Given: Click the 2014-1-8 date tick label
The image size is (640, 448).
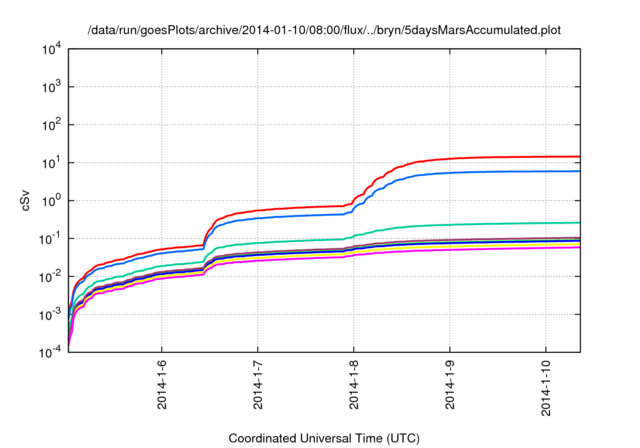Looking at the screenshot, I should coord(354,384).
